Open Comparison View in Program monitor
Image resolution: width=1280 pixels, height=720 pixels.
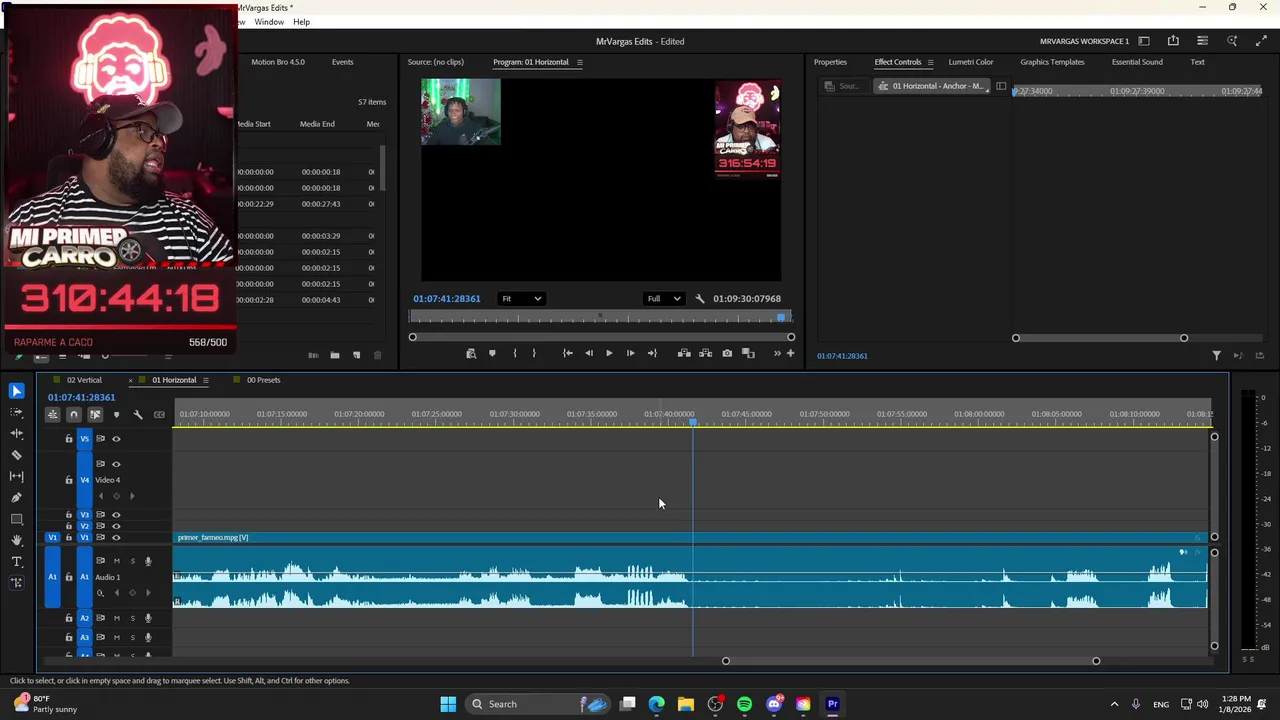tap(748, 353)
